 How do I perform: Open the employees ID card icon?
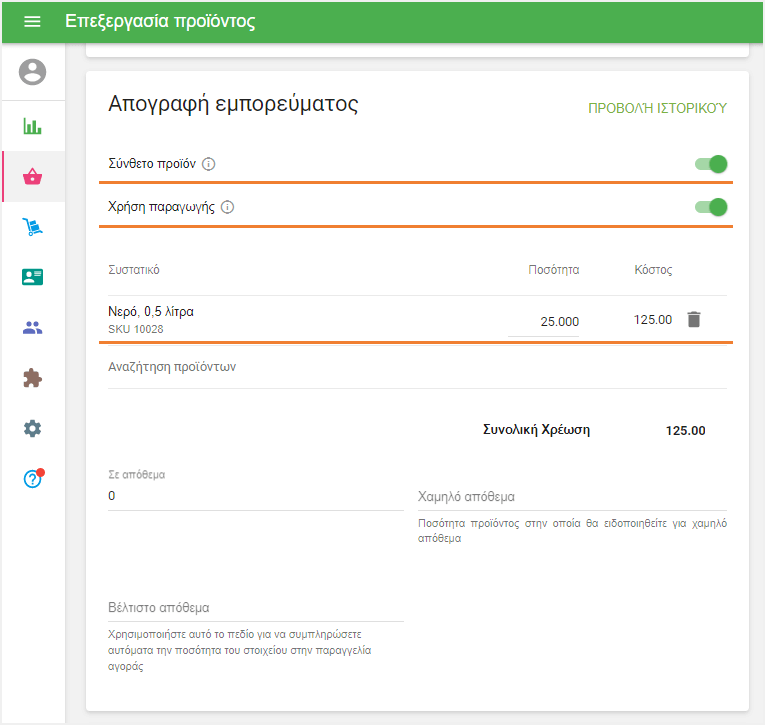tap(33, 277)
